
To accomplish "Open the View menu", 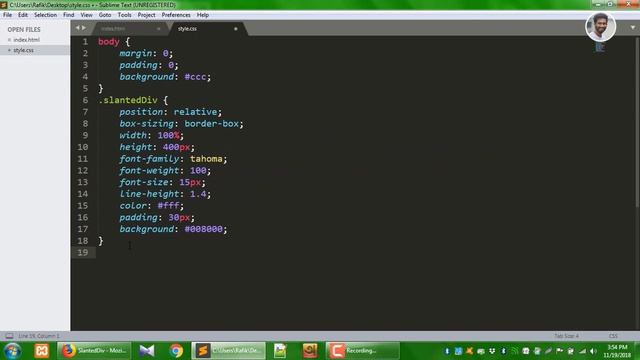I will coord(86,15).
